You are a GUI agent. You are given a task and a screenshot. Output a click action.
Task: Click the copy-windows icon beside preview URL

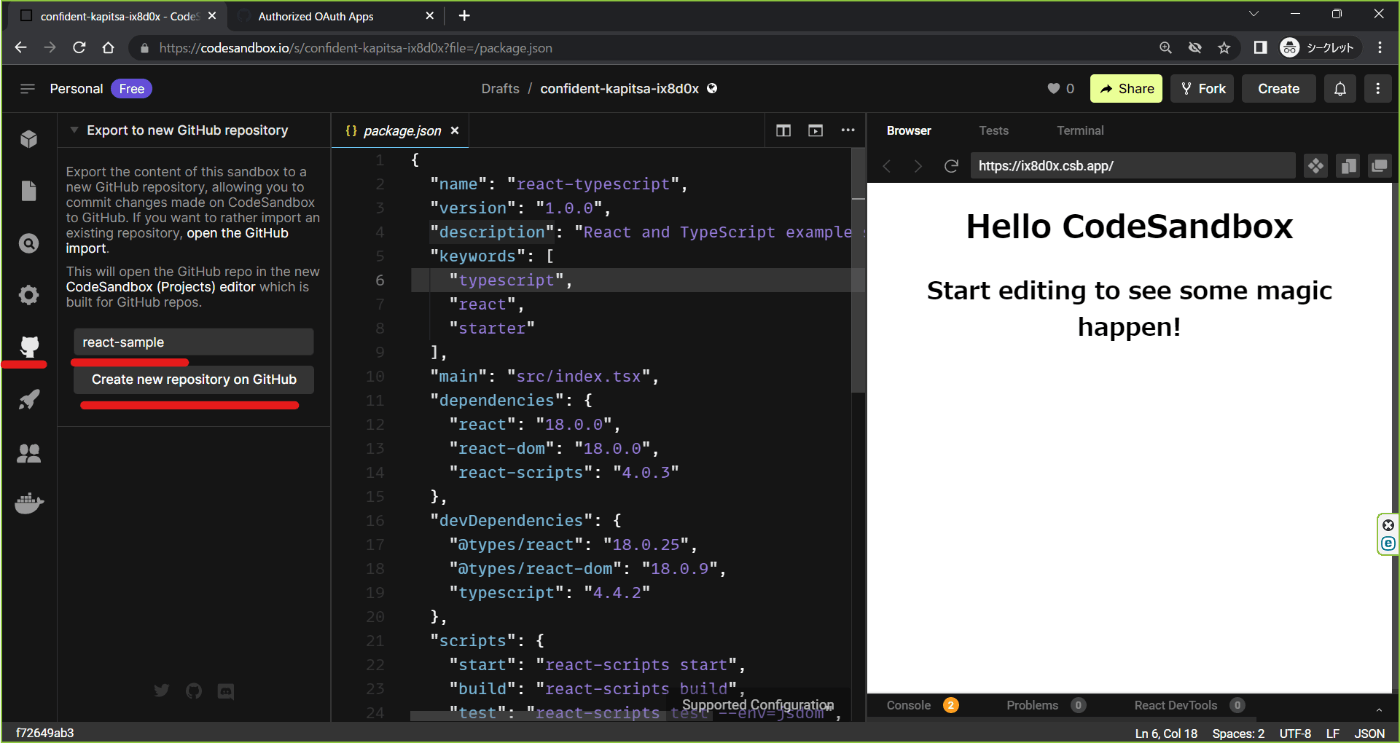[x=1348, y=166]
